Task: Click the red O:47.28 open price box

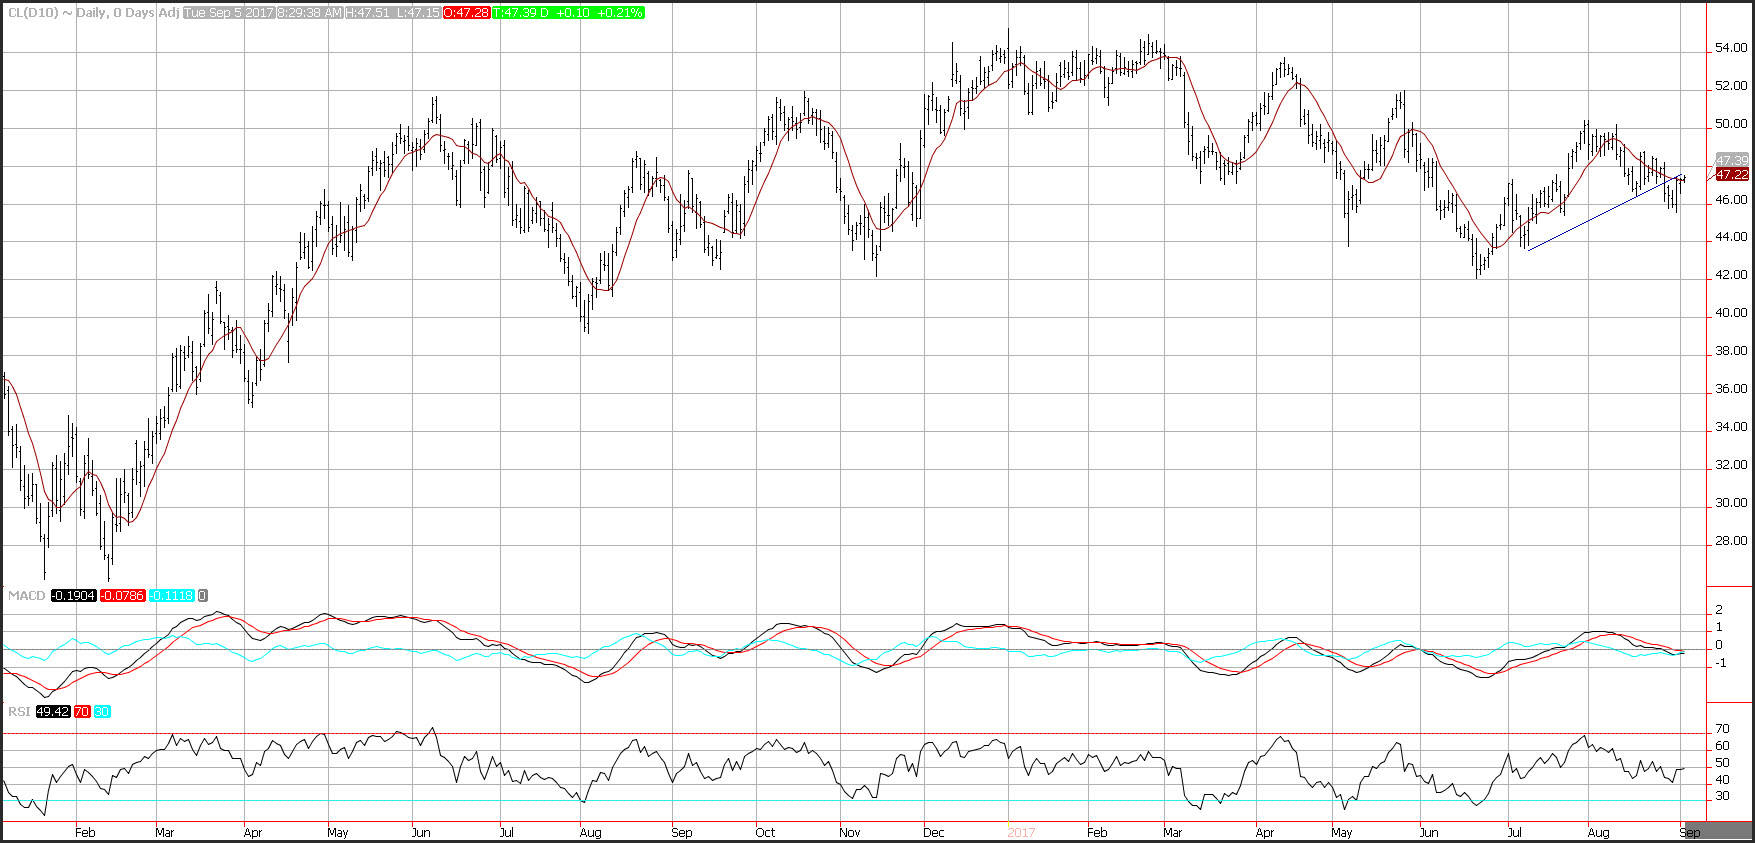Action: tap(466, 13)
